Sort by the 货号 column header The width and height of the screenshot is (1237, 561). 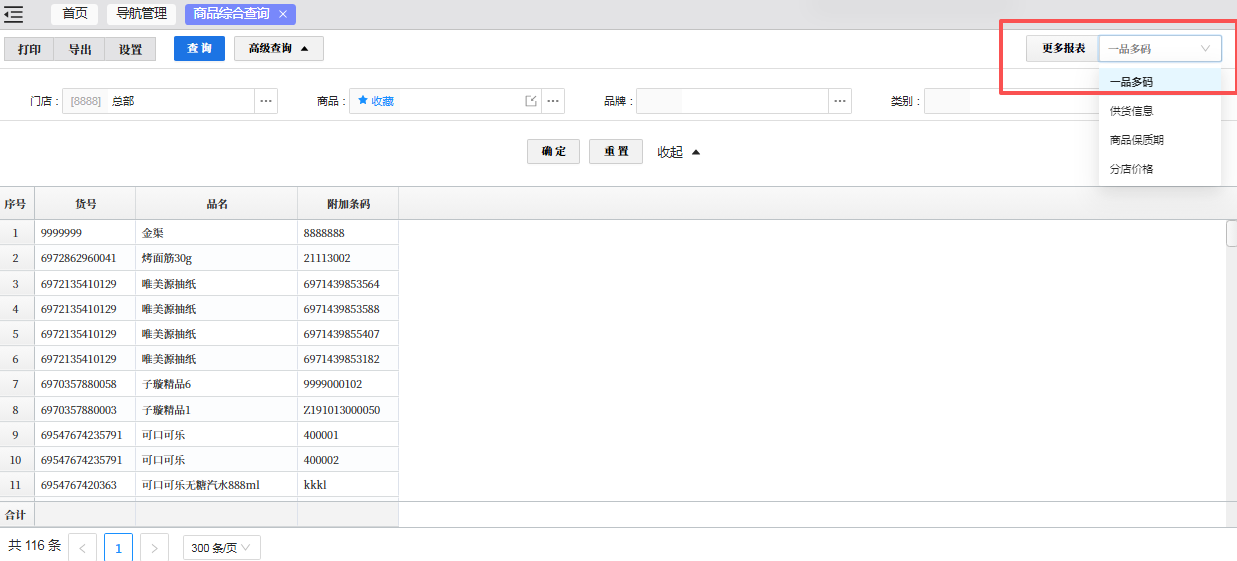[86, 204]
